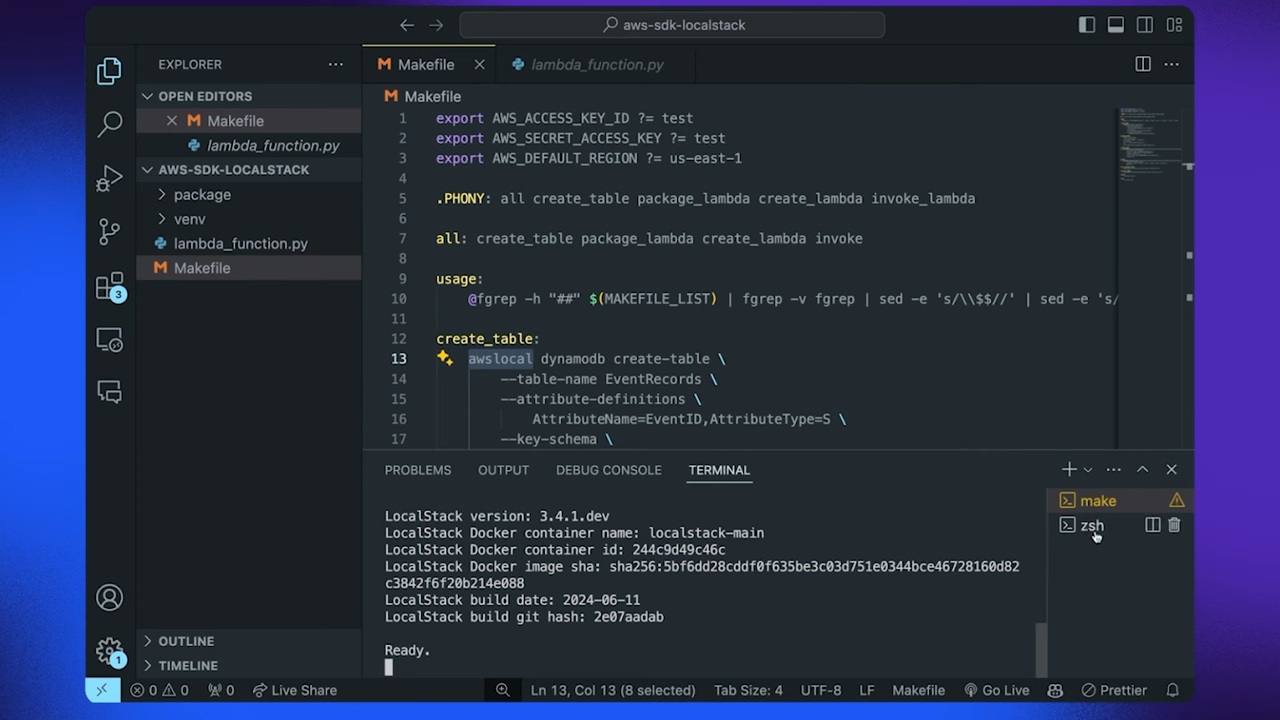Create a new terminal with plus icon
The height and width of the screenshot is (720, 1280).
click(1069, 469)
